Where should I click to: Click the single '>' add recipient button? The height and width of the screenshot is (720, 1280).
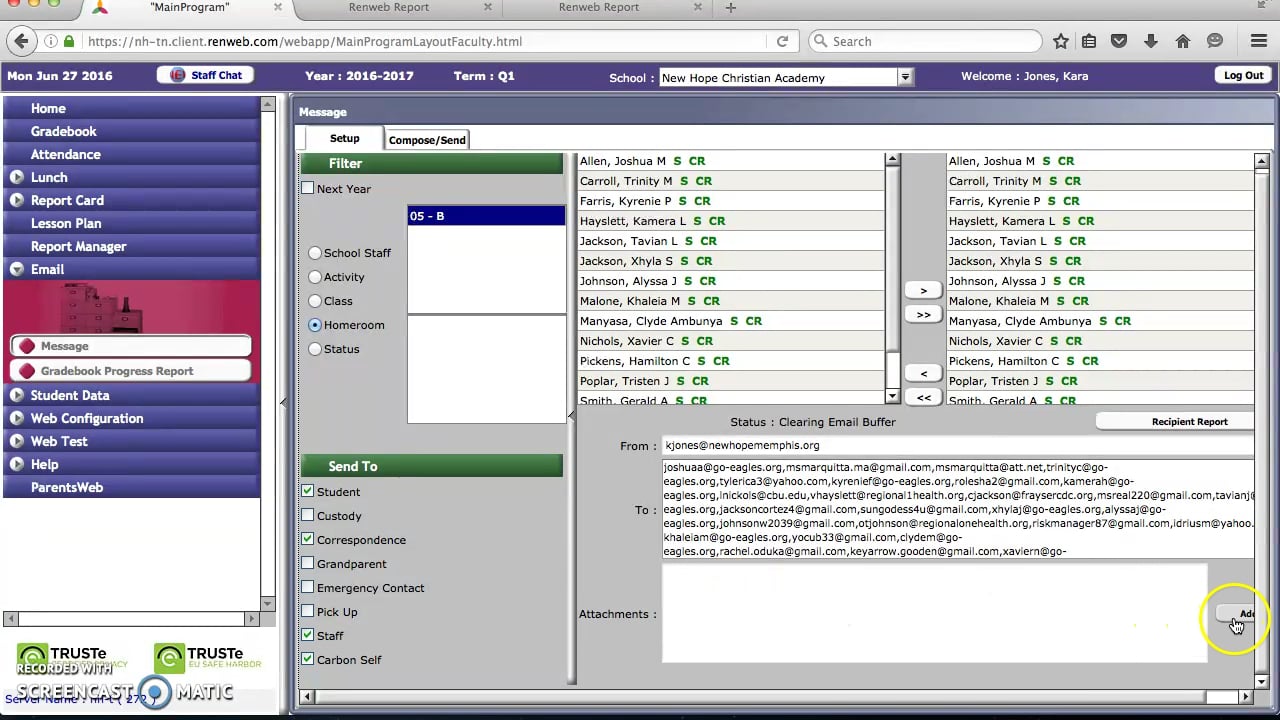click(x=923, y=290)
